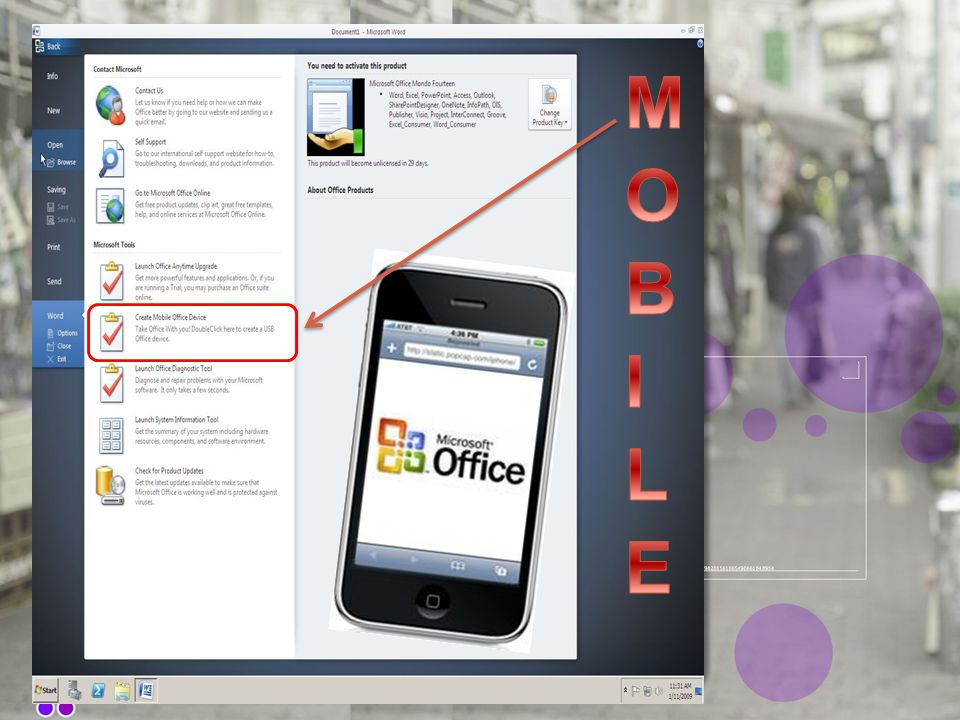Screen dimensions: 960x720
Task: Click the 'About Office Products' heading
Action: pyautogui.click(x=340, y=190)
